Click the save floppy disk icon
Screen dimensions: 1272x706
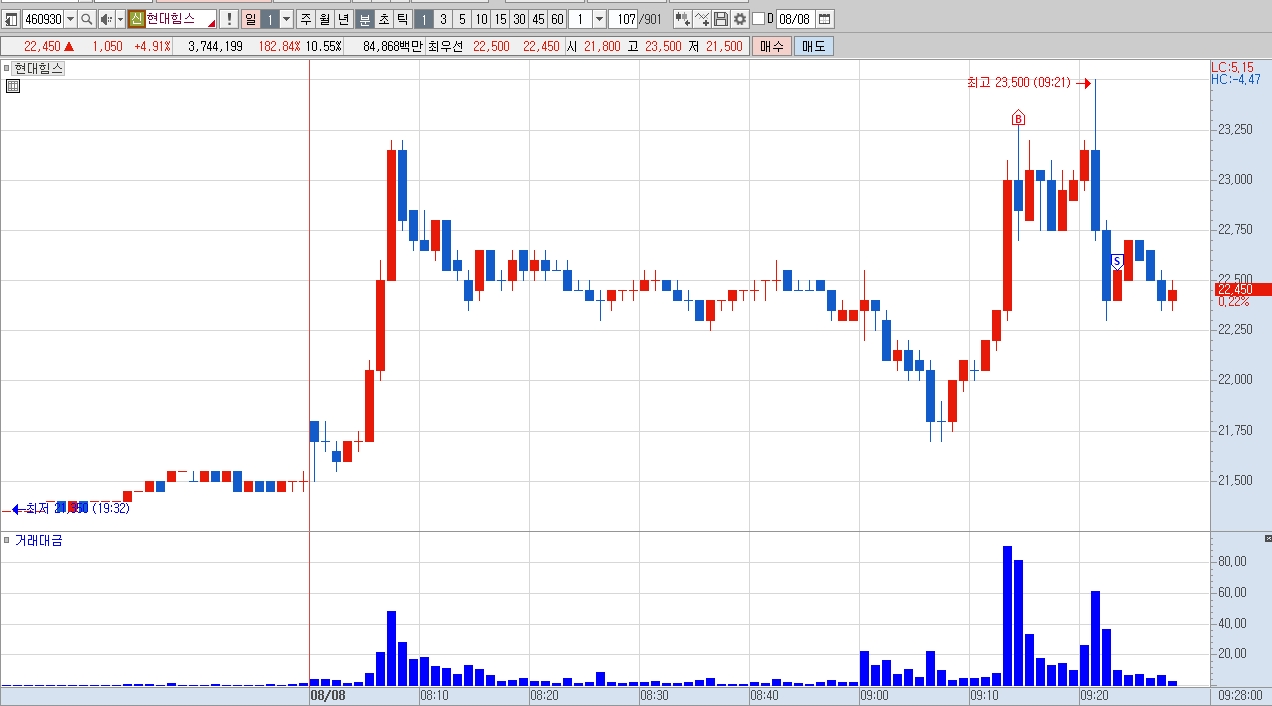pyautogui.click(x=721, y=19)
